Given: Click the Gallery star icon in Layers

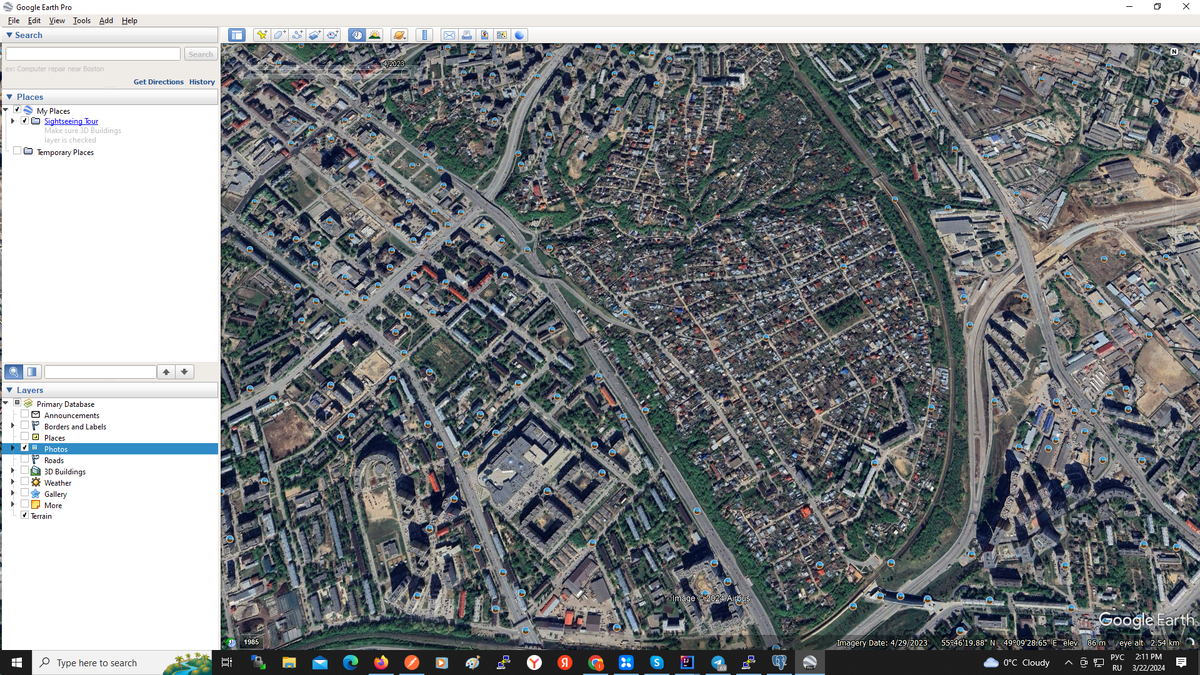Looking at the screenshot, I should point(36,494).
